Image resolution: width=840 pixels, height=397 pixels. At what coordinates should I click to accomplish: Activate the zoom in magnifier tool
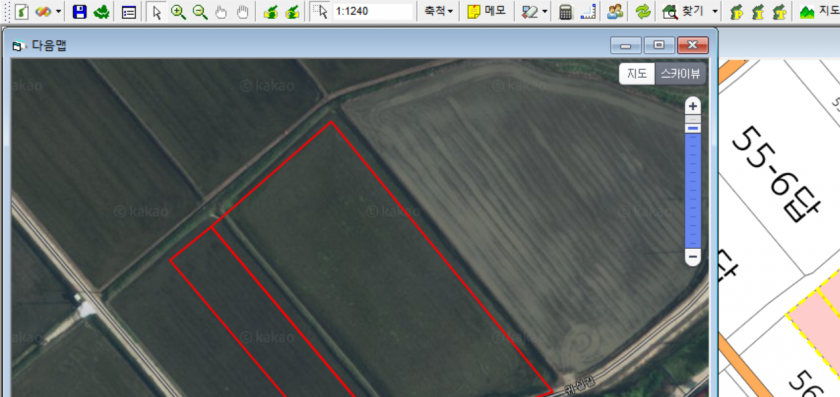[x=178, y=12]
